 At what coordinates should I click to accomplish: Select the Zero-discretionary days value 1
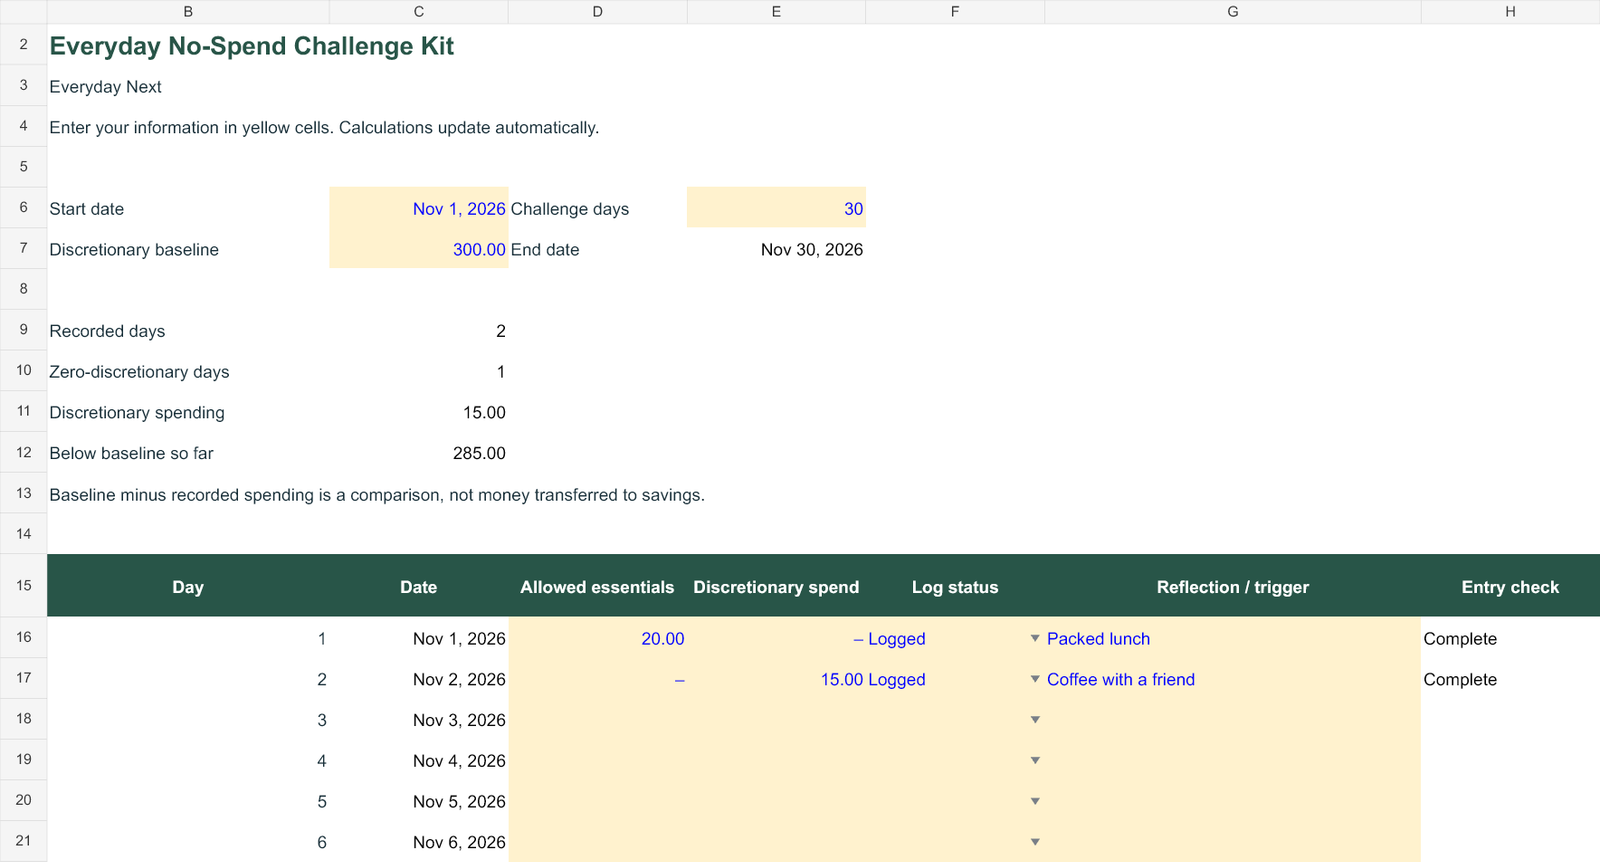coord(419,372)
